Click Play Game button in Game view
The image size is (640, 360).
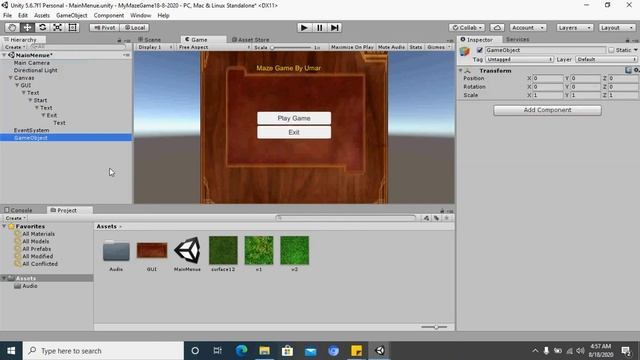[294, 118]
